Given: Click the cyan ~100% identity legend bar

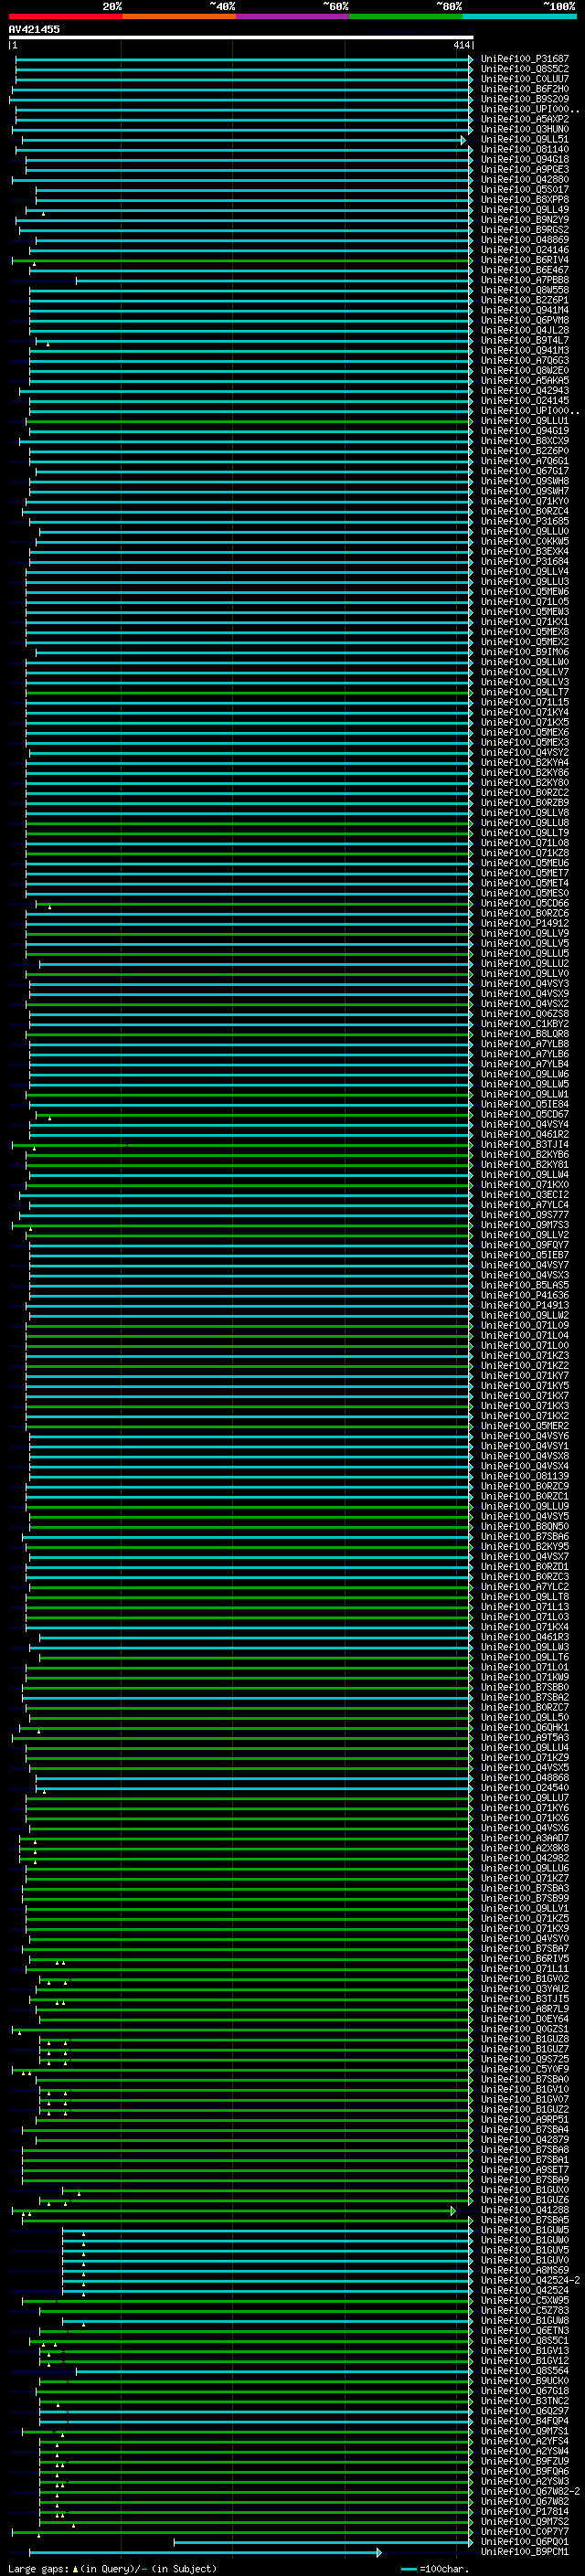Looking at the screenshot, I should click(x=518, y=17).
